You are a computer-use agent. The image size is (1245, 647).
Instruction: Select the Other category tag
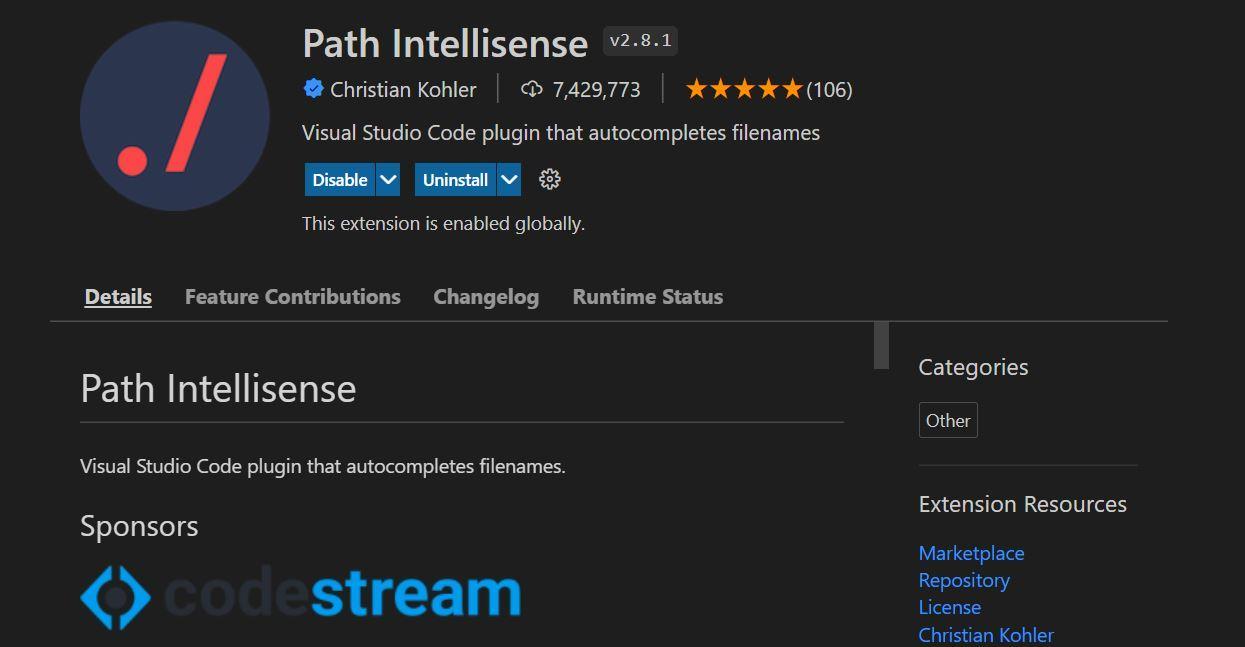point(947,420)
